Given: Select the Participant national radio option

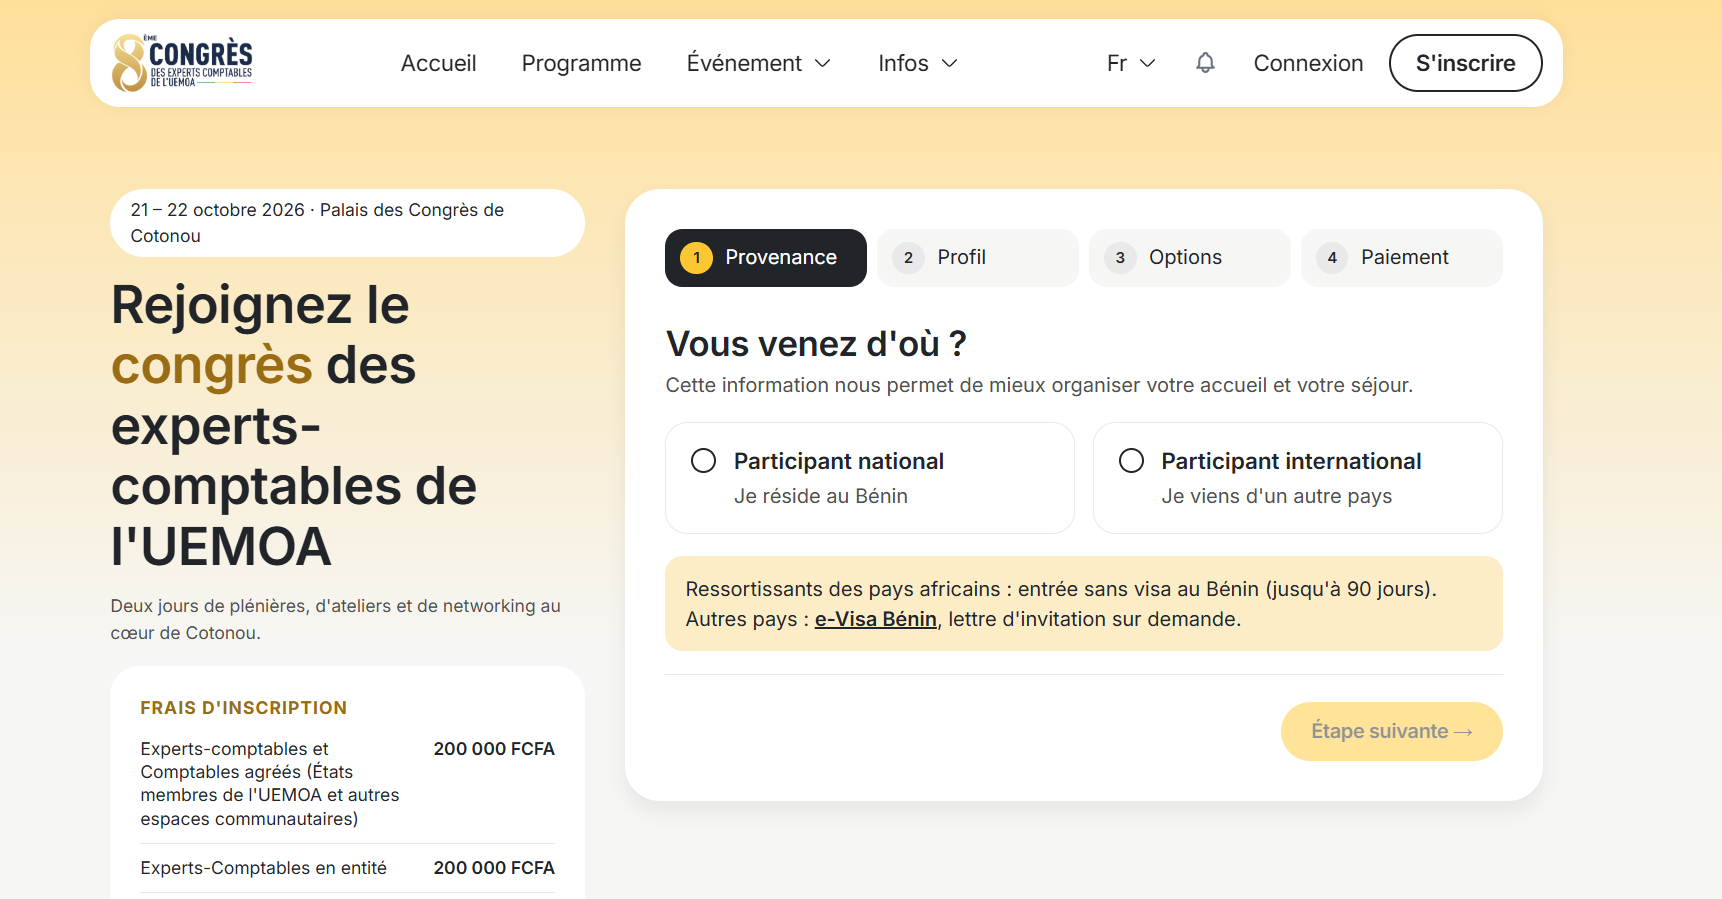Looking at the screenshot, I should point(869,478).
